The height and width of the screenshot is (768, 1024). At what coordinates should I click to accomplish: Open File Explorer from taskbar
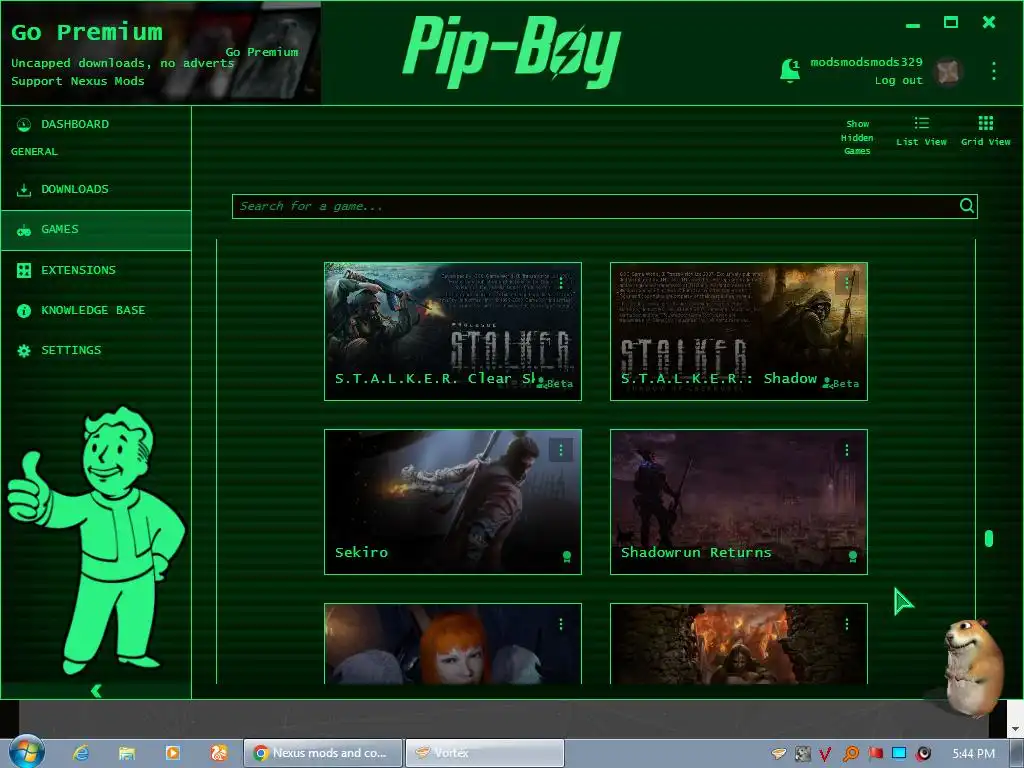point(127,753)
